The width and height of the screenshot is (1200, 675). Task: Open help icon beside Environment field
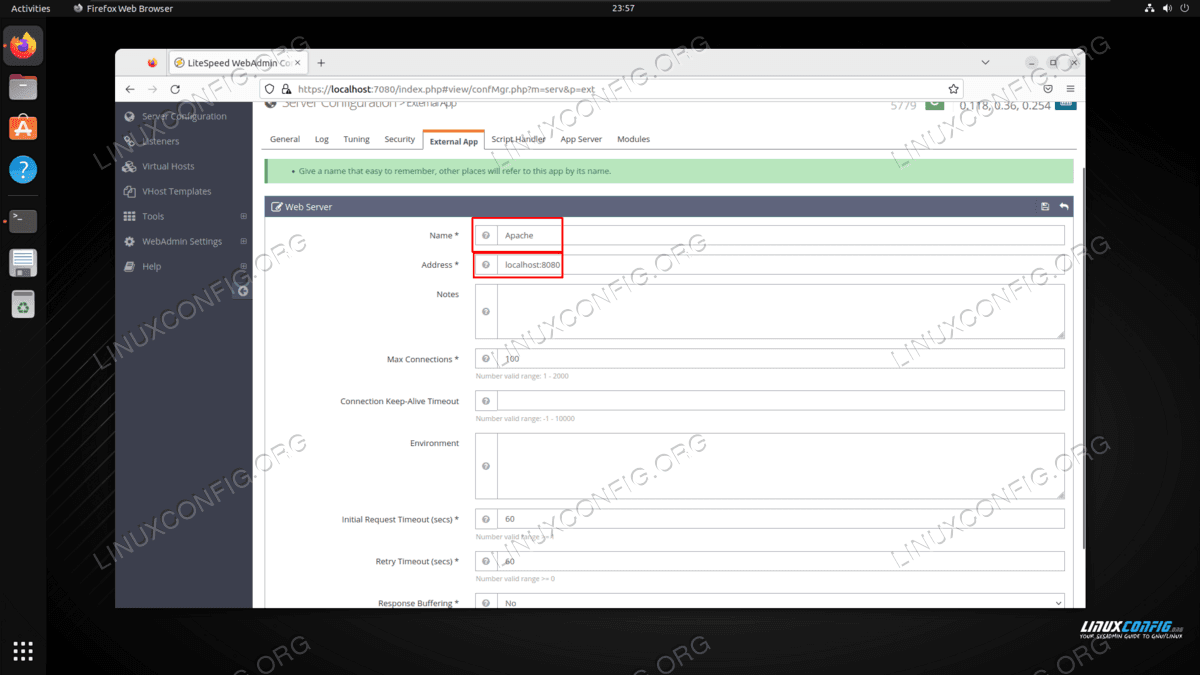486,466
